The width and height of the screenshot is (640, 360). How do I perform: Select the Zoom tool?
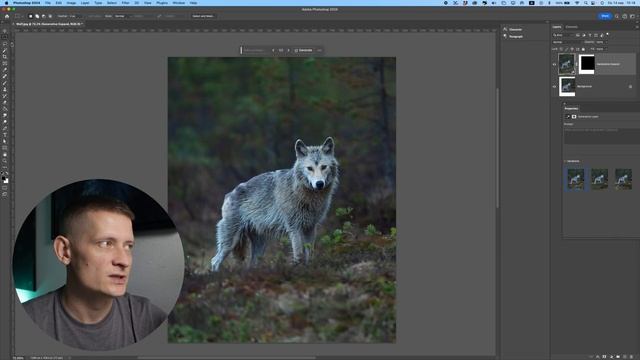point(5,161)
